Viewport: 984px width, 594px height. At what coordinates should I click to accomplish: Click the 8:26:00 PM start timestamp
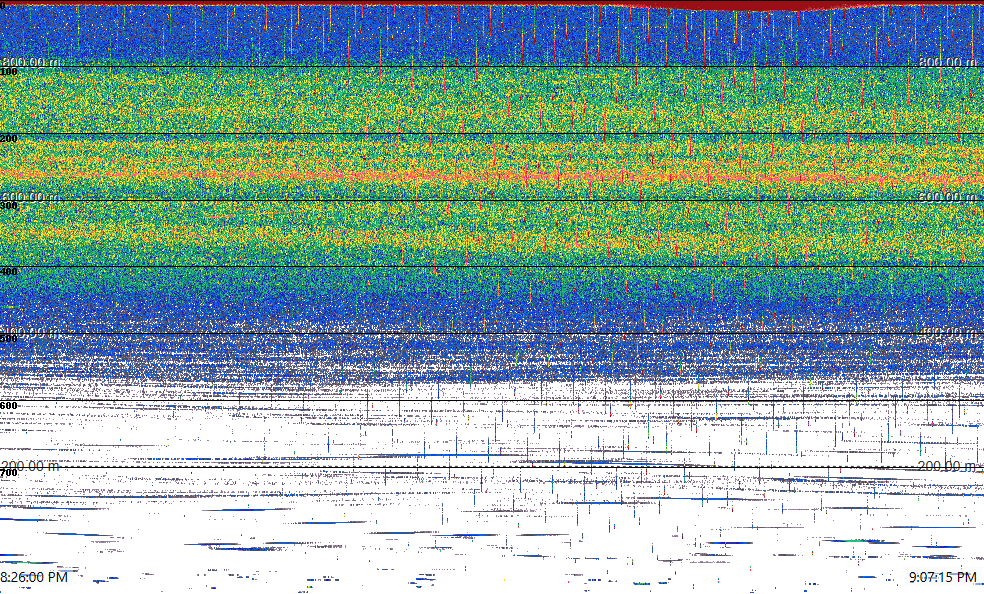tap(34, 577)
